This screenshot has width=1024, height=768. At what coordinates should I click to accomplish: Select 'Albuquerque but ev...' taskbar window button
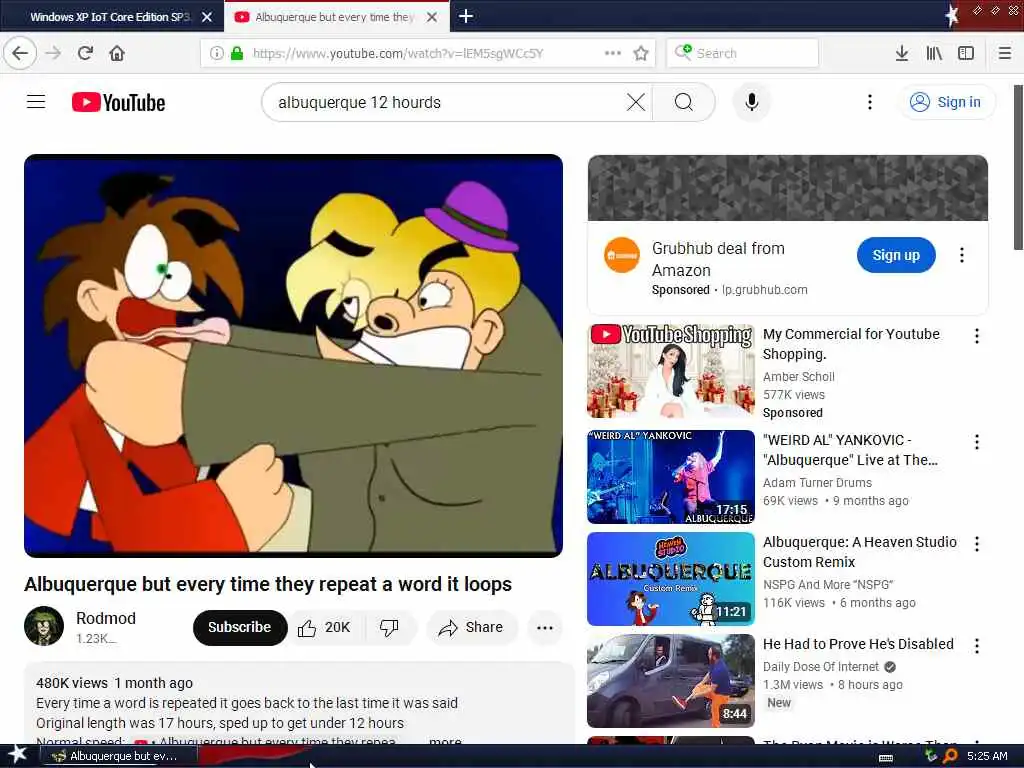point(118,756)
